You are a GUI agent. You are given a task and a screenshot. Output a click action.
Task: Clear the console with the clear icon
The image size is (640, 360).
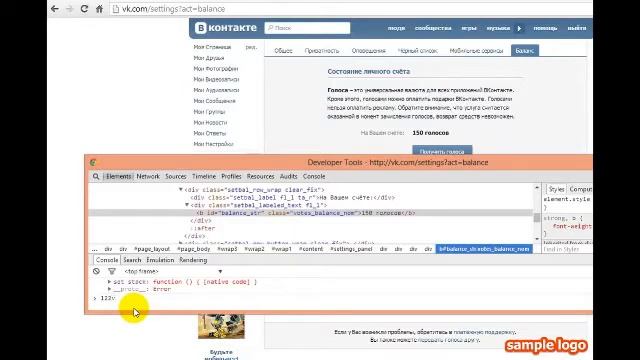(x=96, y=271)
